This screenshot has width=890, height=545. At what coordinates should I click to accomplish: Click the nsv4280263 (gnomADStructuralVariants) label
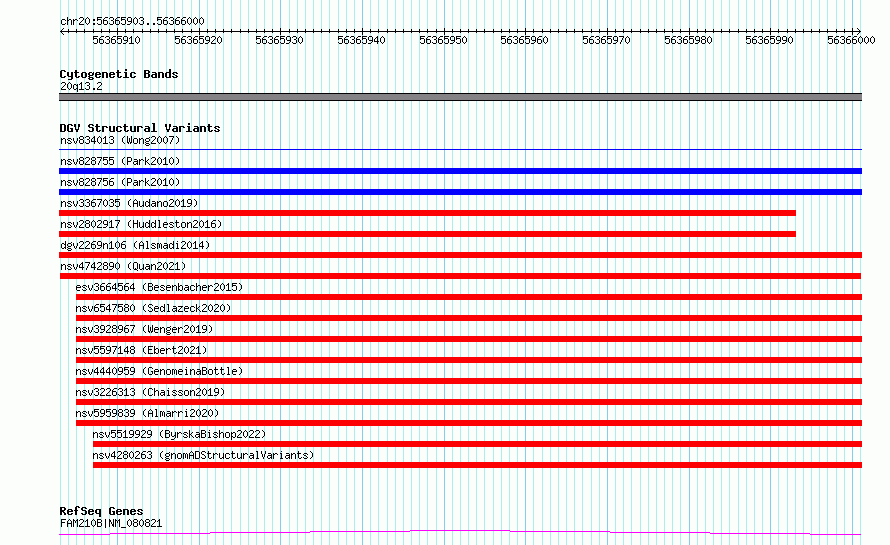203,455
